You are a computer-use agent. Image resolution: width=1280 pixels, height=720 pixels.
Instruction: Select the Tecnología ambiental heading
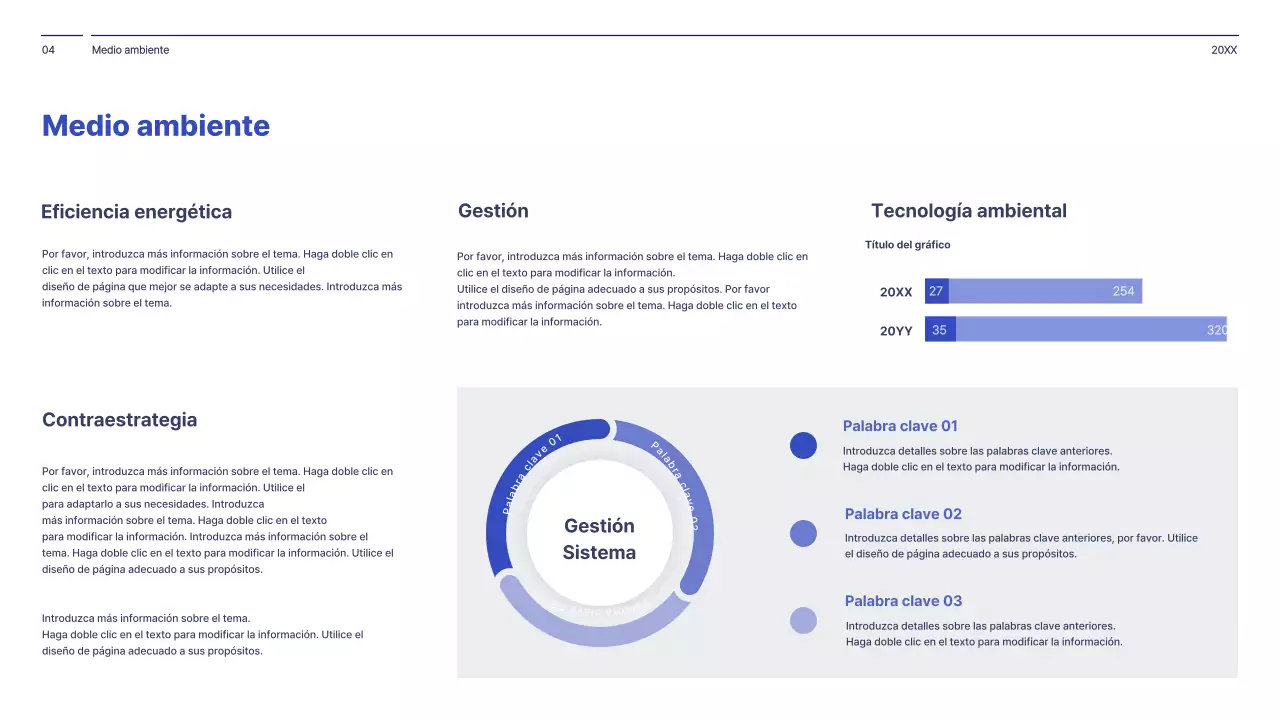click(x=968, y=211)
